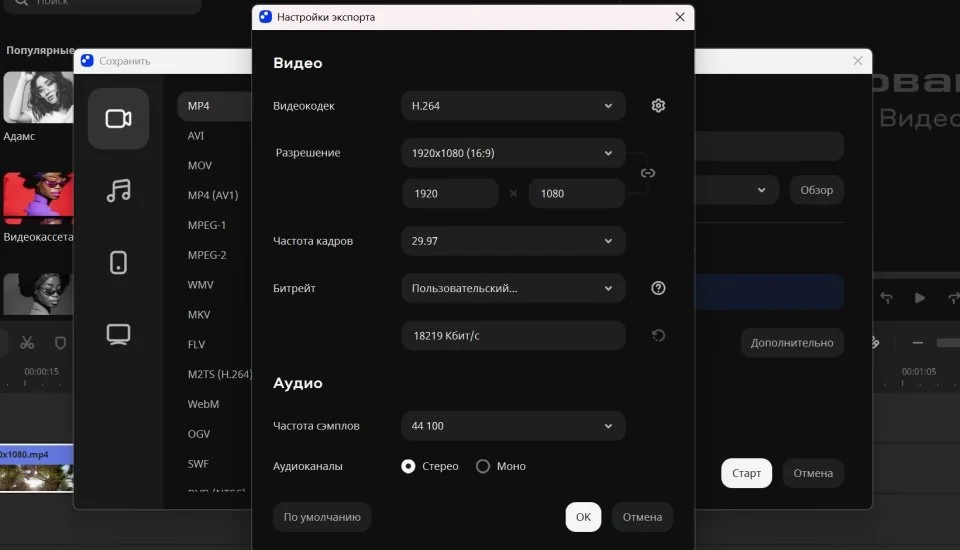Click Отмена in the Сохранить window
The height and width of the screenshot is (550, 960).
coord(813,473)
